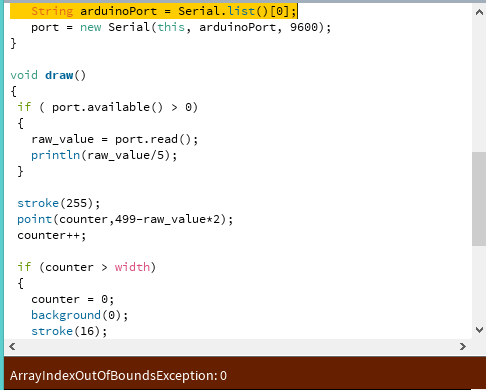Click the scrollbar track above the thumb
Screen dimensions: 486x390
[x=479, y=86]
